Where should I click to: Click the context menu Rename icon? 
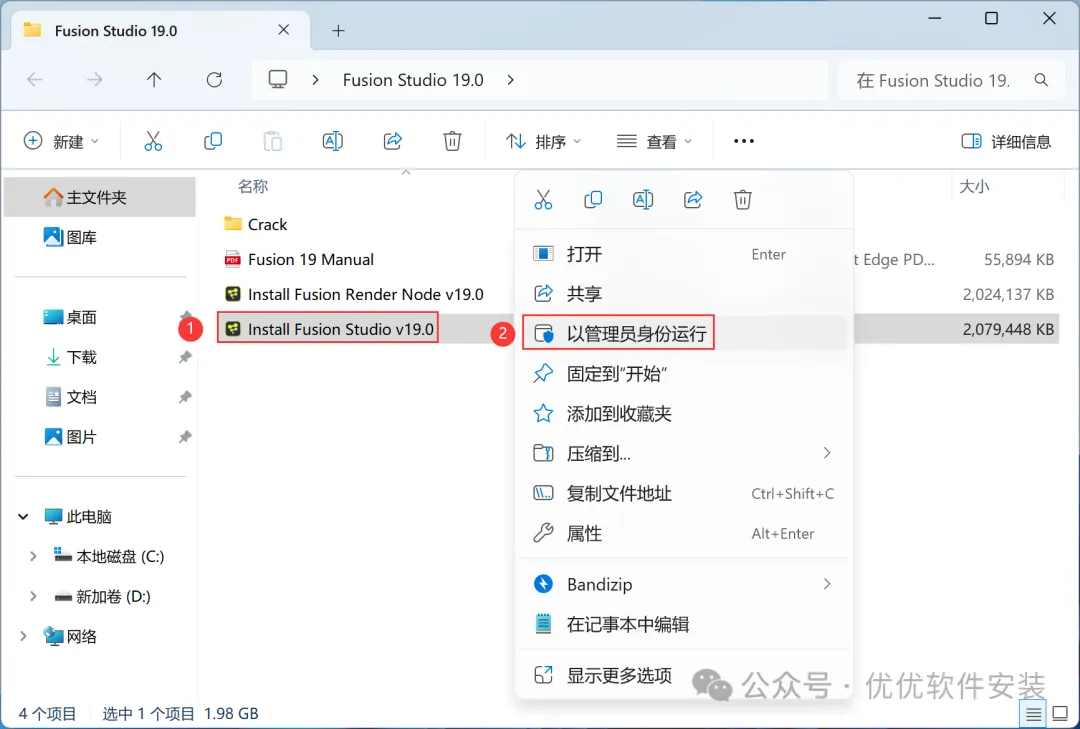tap(643, 200)
